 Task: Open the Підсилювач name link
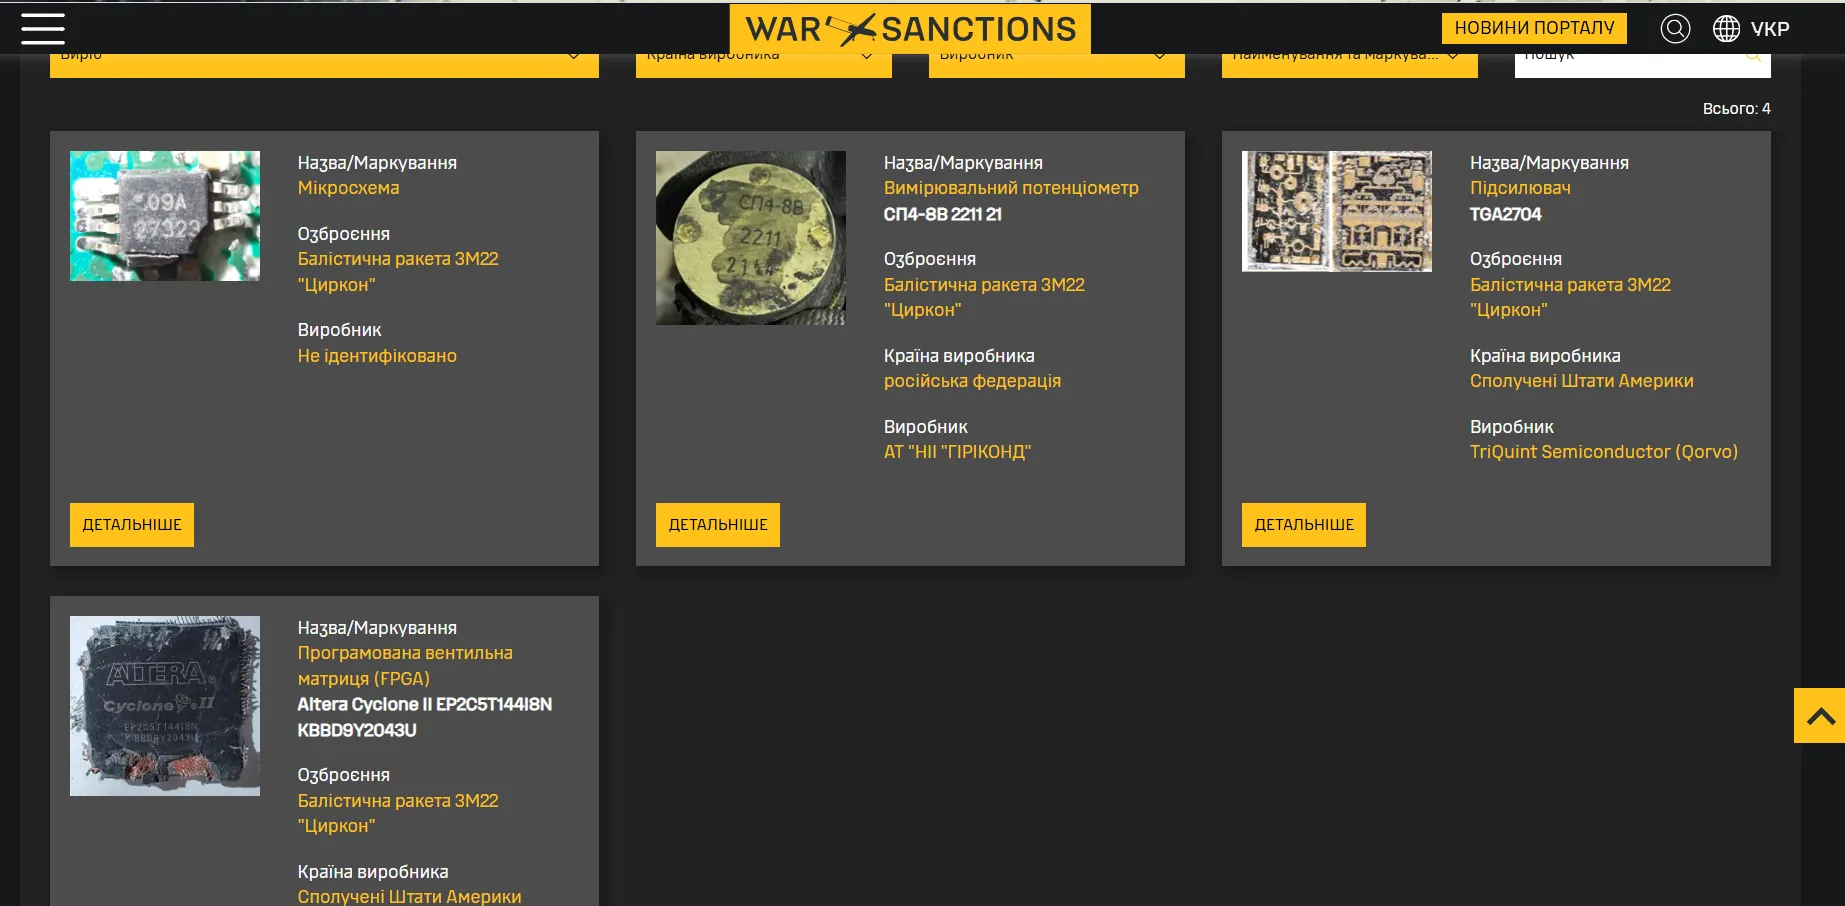coord(1520,188)
